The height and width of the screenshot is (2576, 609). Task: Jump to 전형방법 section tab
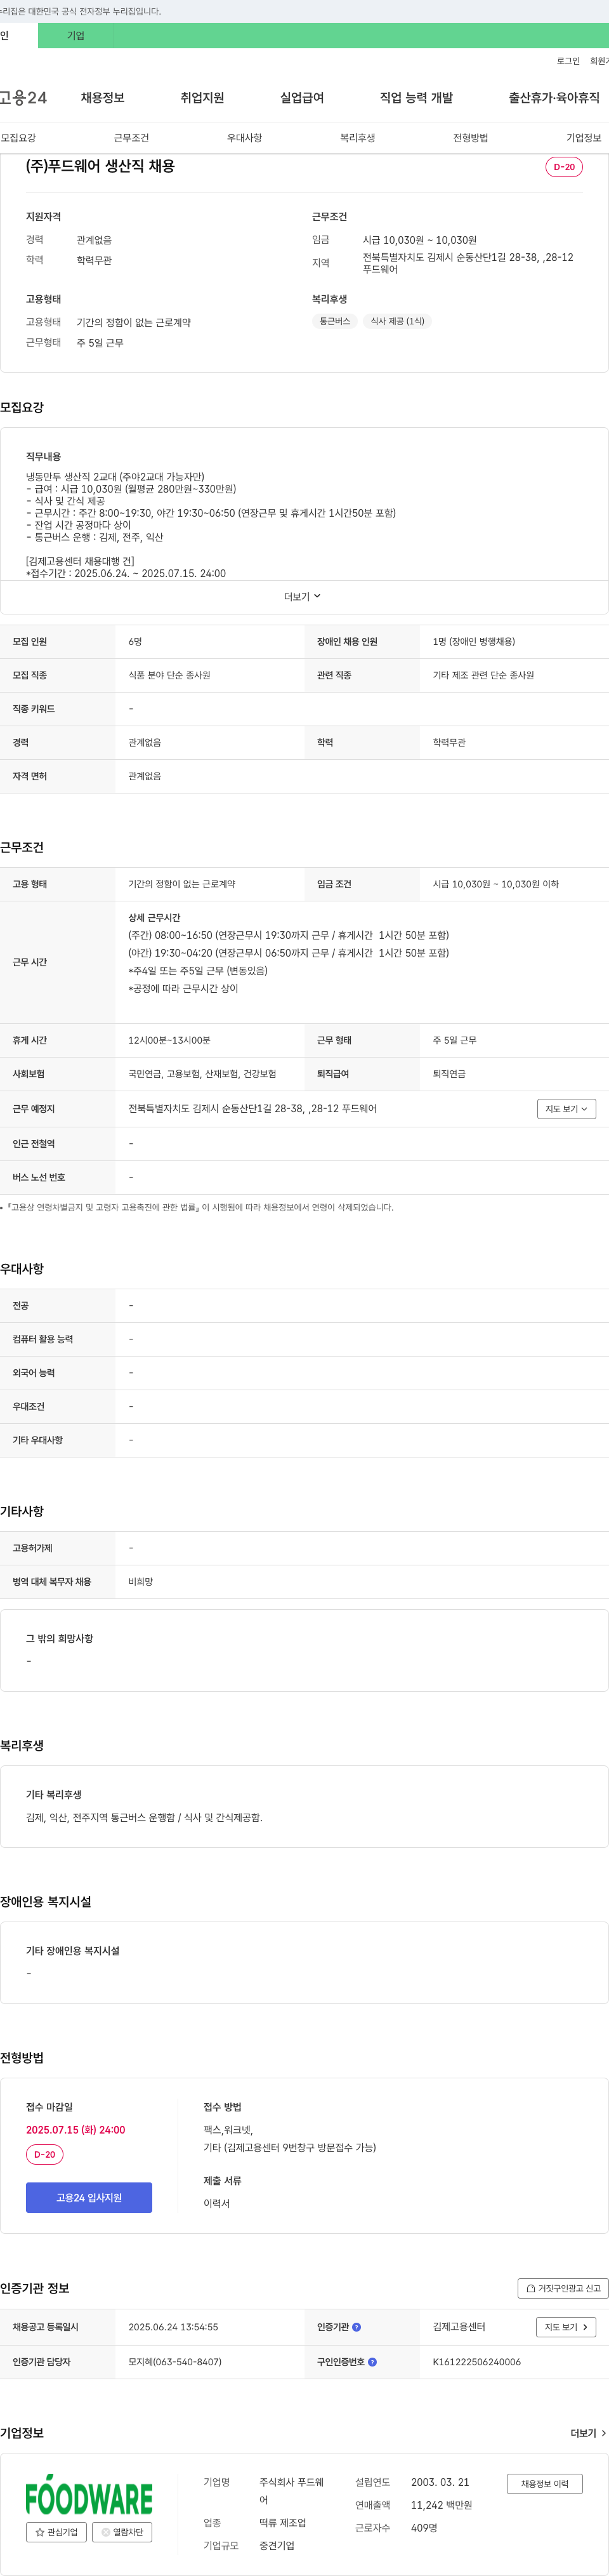[x=470, y=138]
